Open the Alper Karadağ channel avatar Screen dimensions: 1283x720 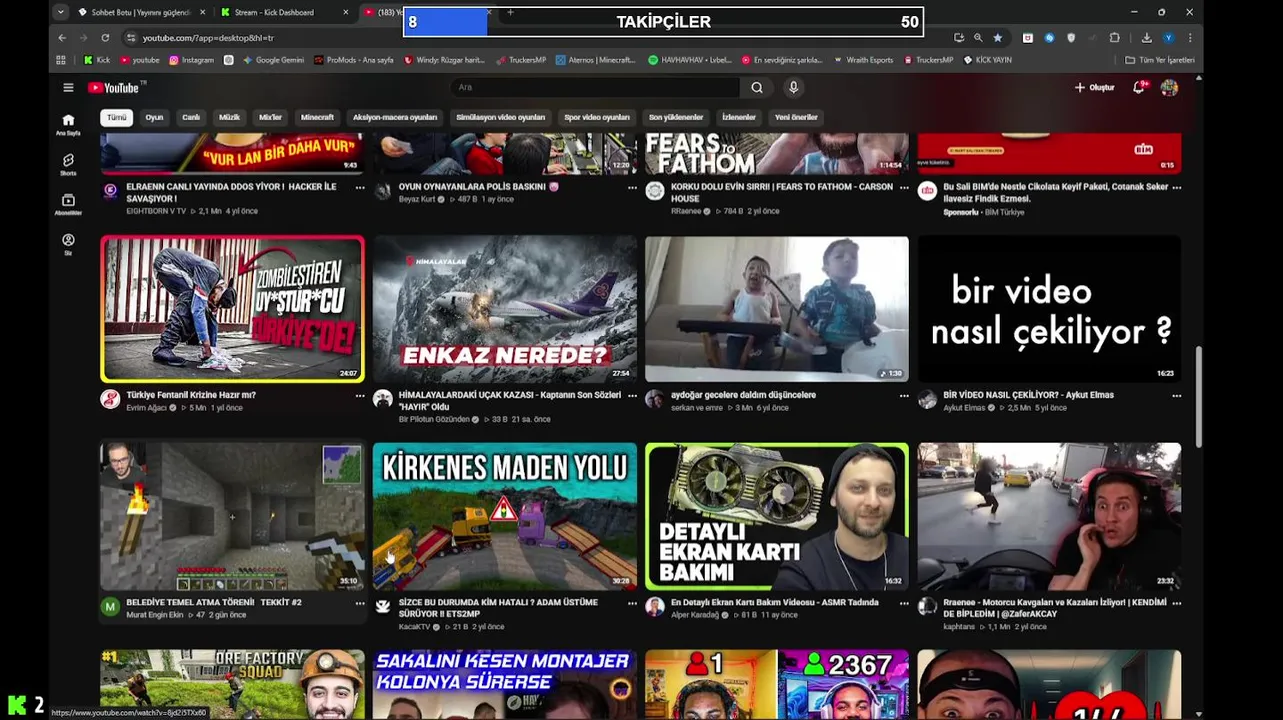pyautogui.click(x=655, y=607)
